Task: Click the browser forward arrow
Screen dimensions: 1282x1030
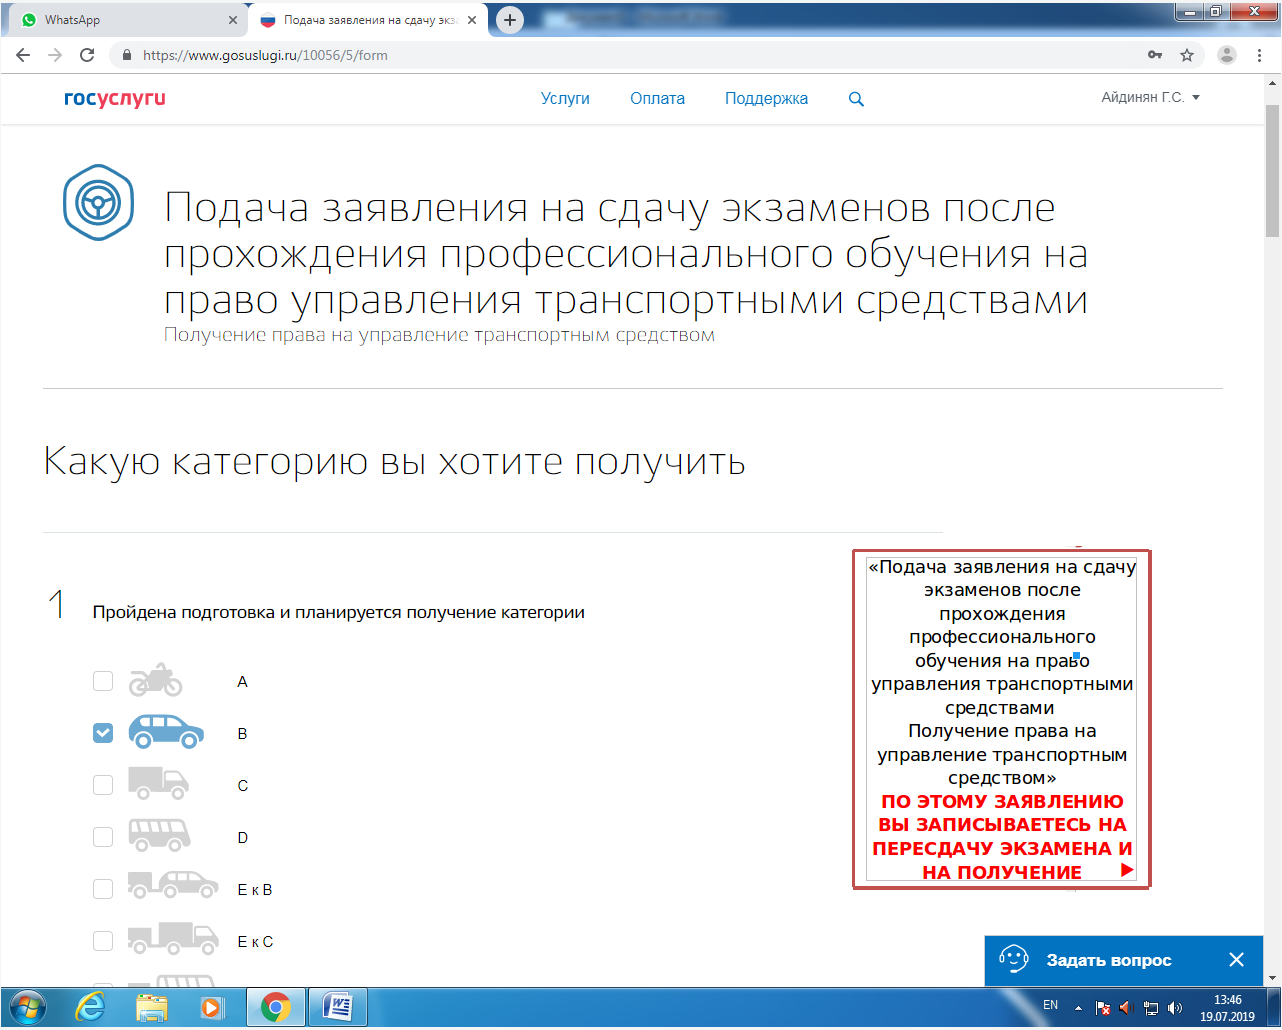Action: click(x=55, y=55)
